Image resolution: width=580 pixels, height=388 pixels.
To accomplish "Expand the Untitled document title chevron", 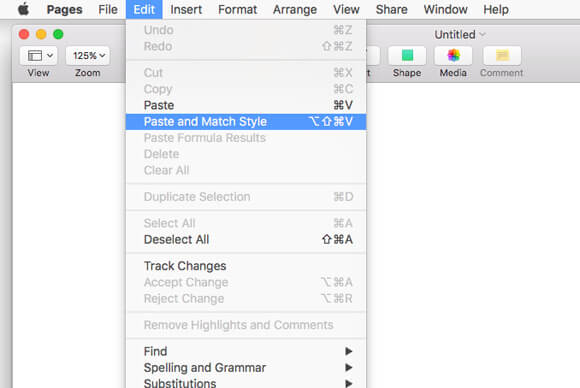I will 482,34.
